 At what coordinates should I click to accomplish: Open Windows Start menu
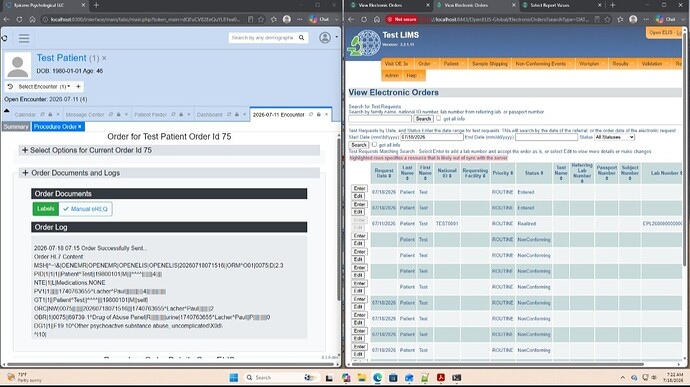(x=234, y=377)
